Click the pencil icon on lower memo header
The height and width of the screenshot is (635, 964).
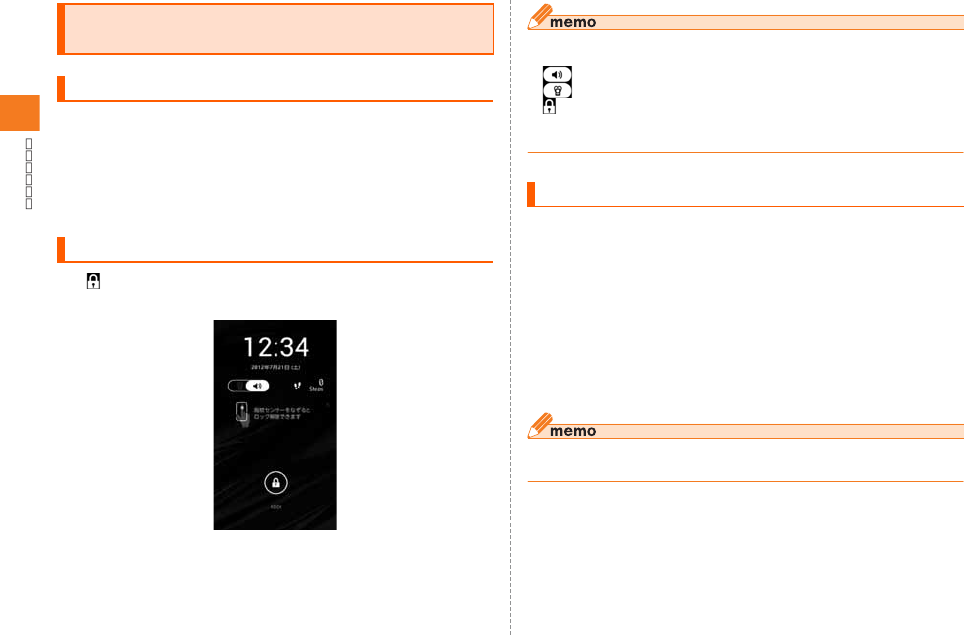point(540,425)
